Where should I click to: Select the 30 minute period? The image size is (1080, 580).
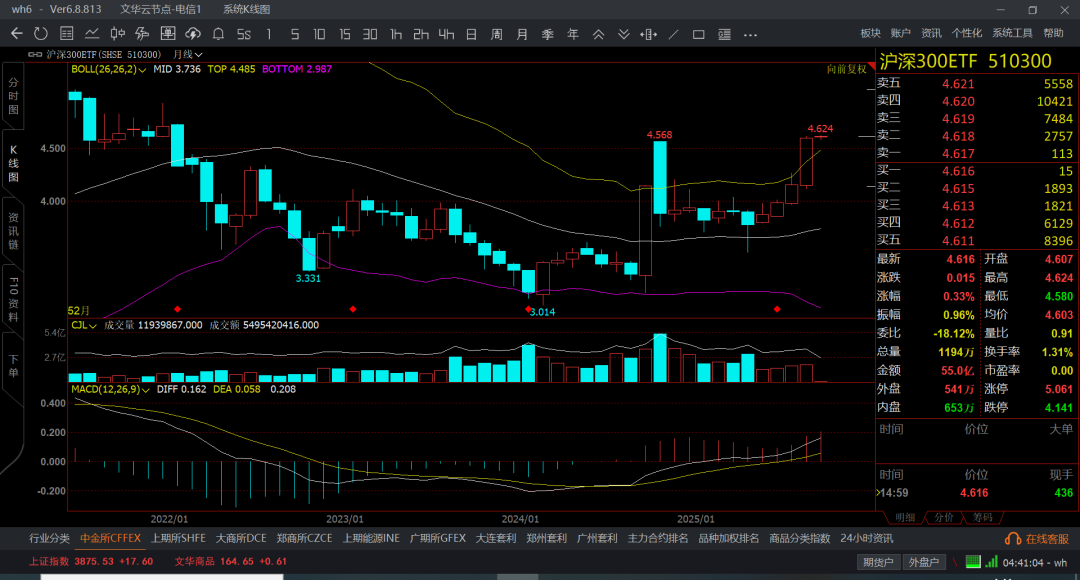pyautogui.click(x=370, y=34)
